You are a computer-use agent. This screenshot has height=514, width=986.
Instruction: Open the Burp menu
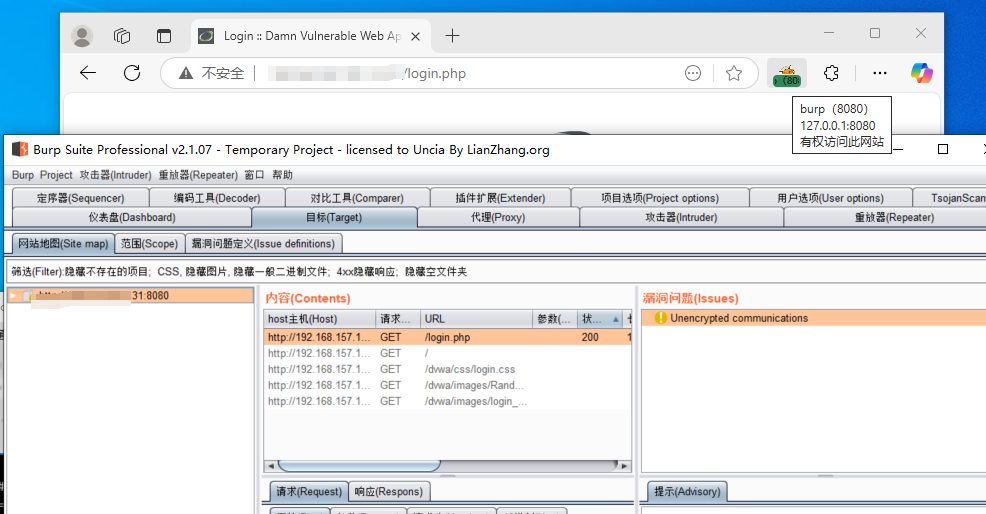point(23,175)
